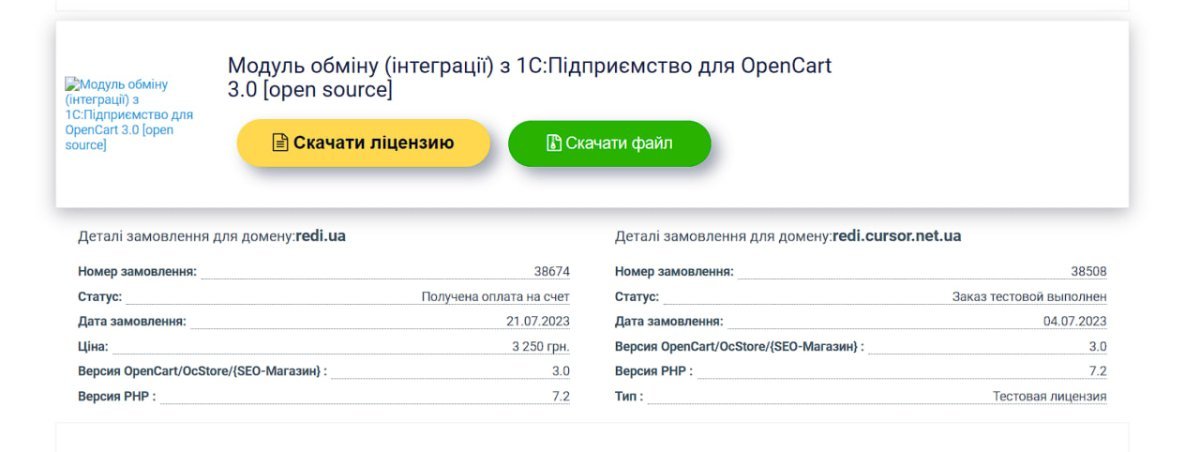Click the order date 04.07.2023
Screen dimensions: 1200x452
click(1075, 321)
